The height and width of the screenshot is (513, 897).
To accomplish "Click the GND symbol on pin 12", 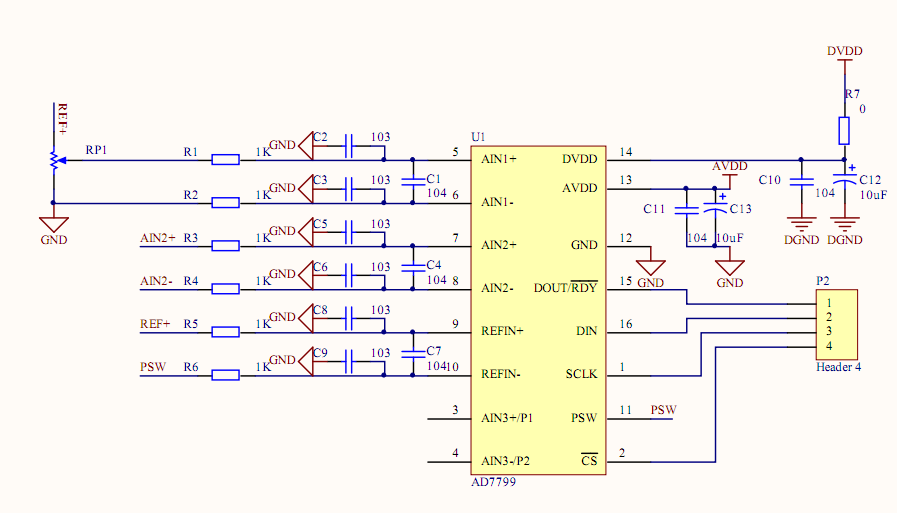I will (x=650, y=268).
